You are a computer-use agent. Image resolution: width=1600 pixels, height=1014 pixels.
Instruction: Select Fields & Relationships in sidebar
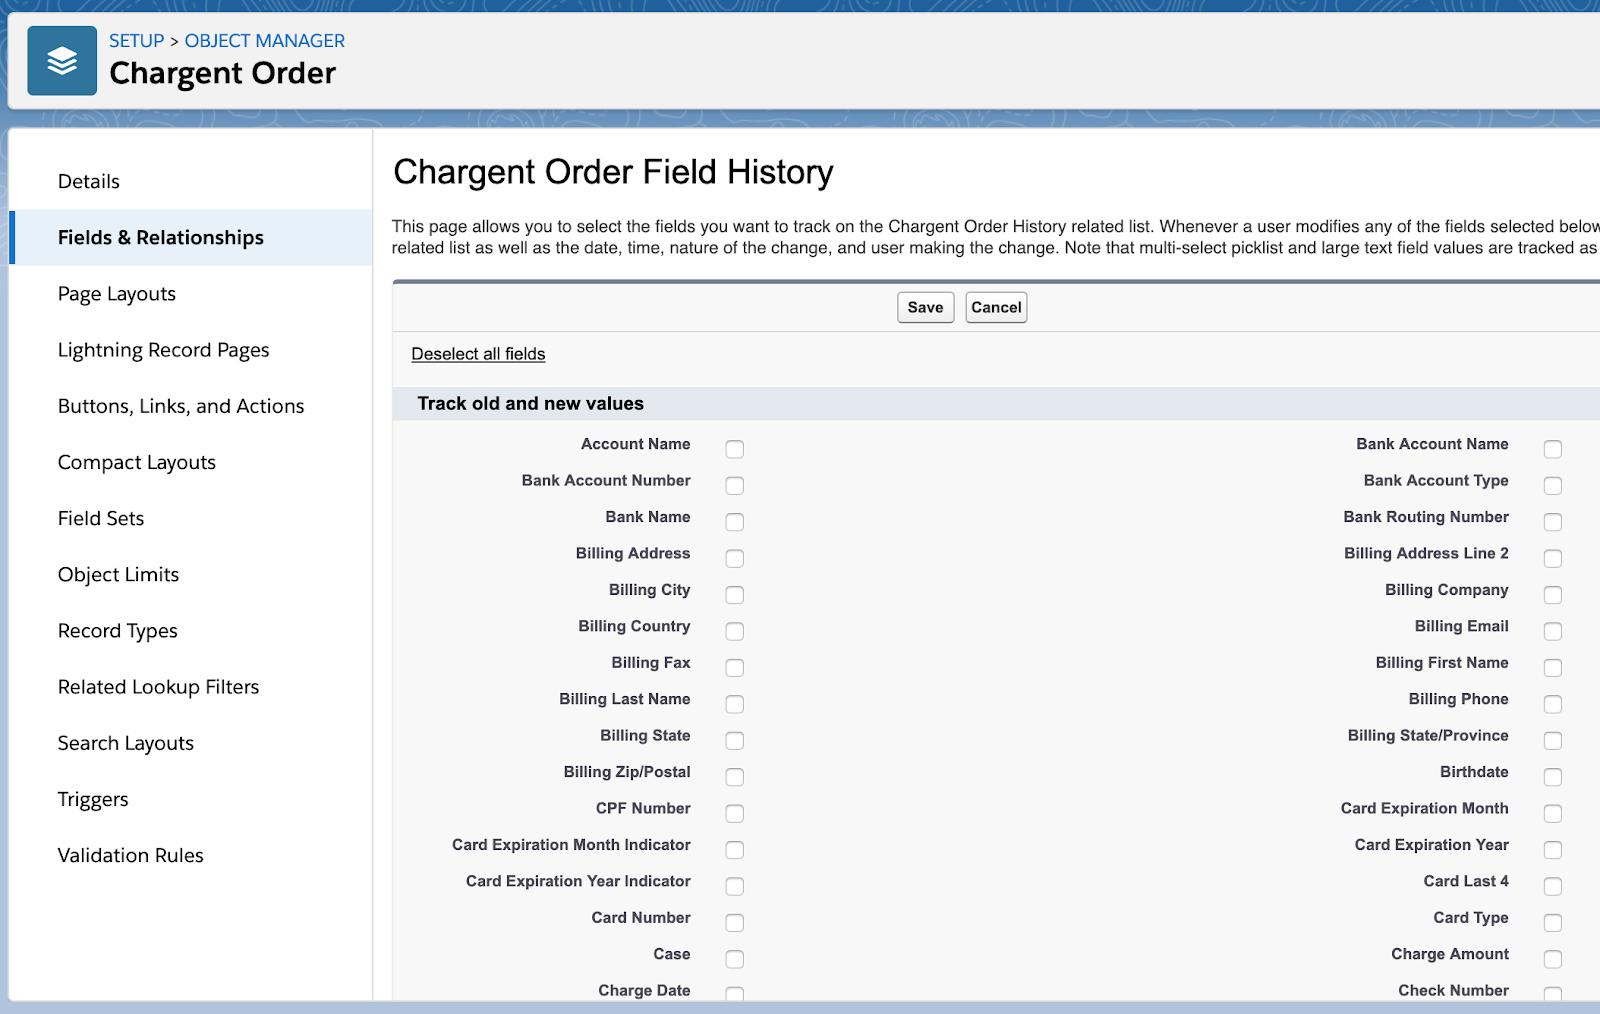point(161,237)
